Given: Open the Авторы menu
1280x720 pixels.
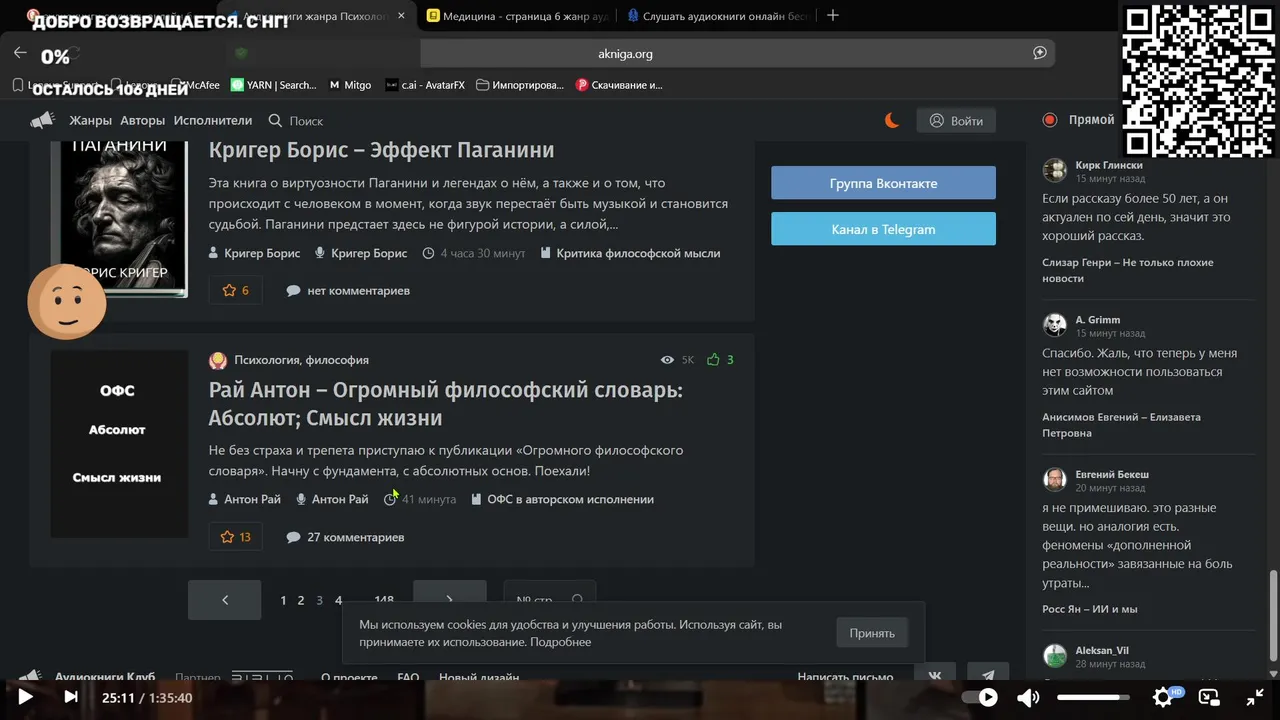Looking at the screenshot, I should pyautogui.click(x=142, y=121).
